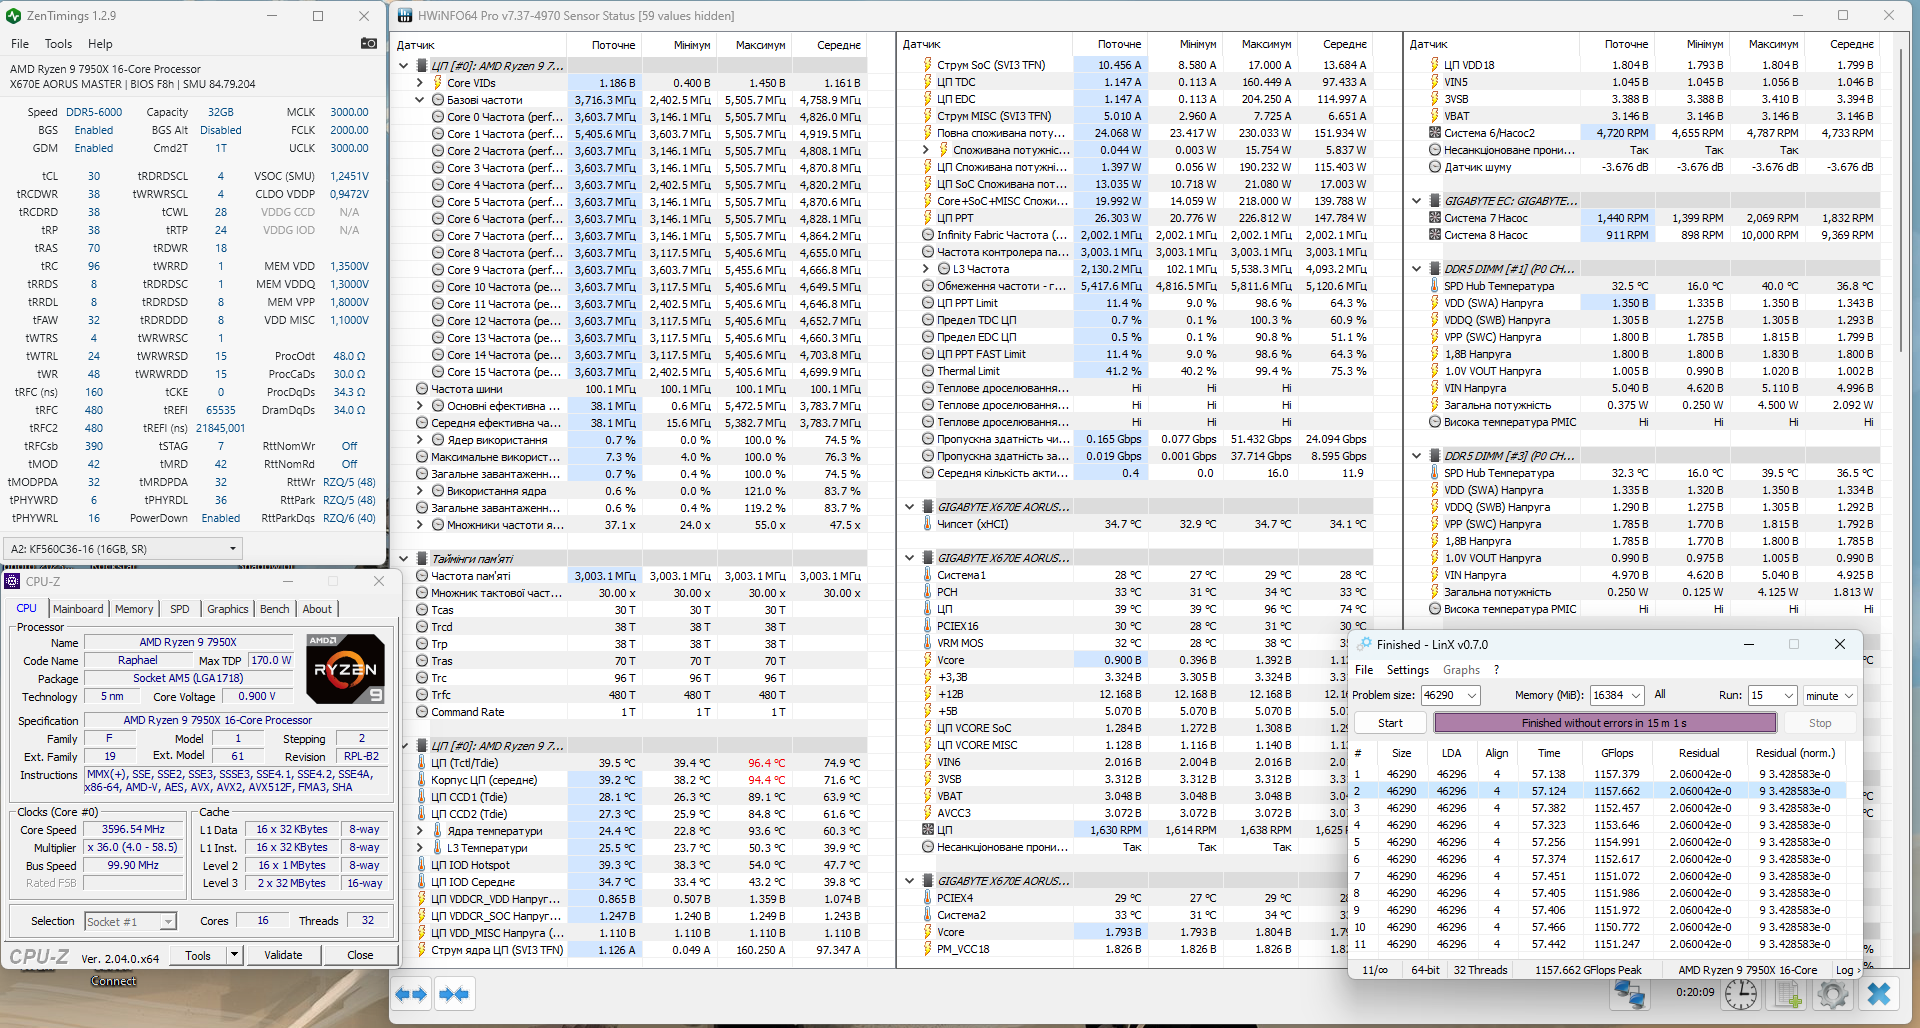Viewport: 1920px width, 1028px height.
Task: Collapse the Базові частоти row
Action: 419,100
